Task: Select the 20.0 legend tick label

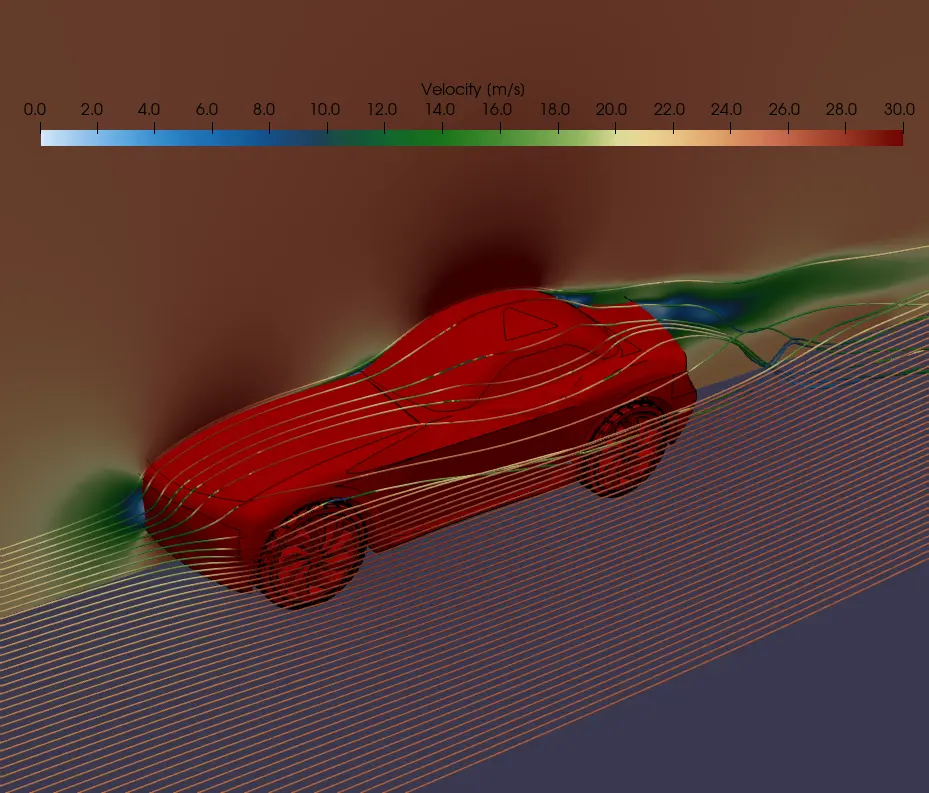Action: (611, 110)
